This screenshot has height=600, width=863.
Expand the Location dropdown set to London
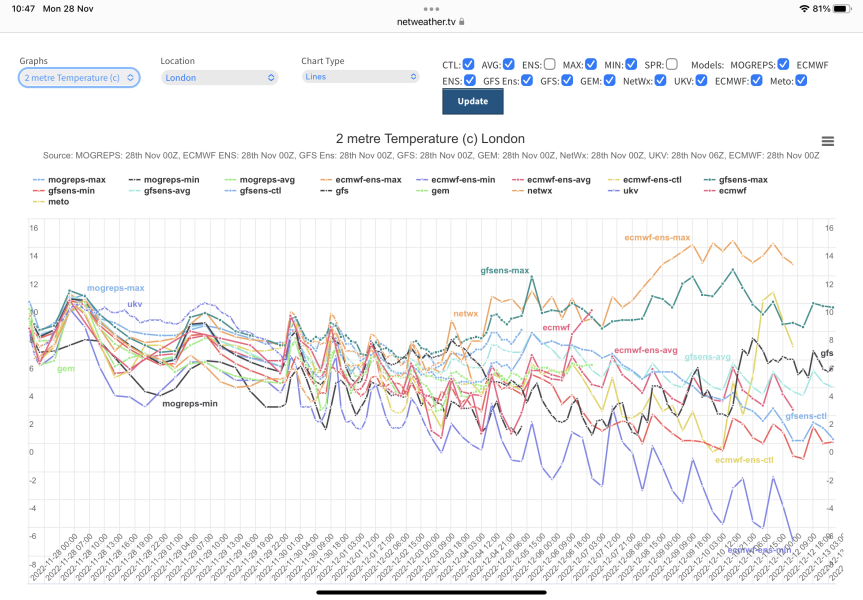[x=219, y=77]
